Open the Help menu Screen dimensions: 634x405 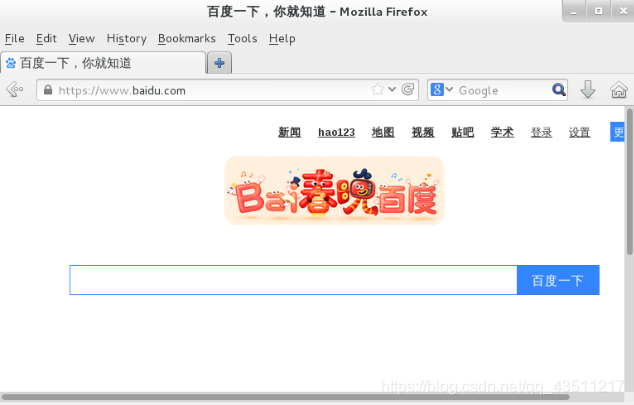click(282, 38)
